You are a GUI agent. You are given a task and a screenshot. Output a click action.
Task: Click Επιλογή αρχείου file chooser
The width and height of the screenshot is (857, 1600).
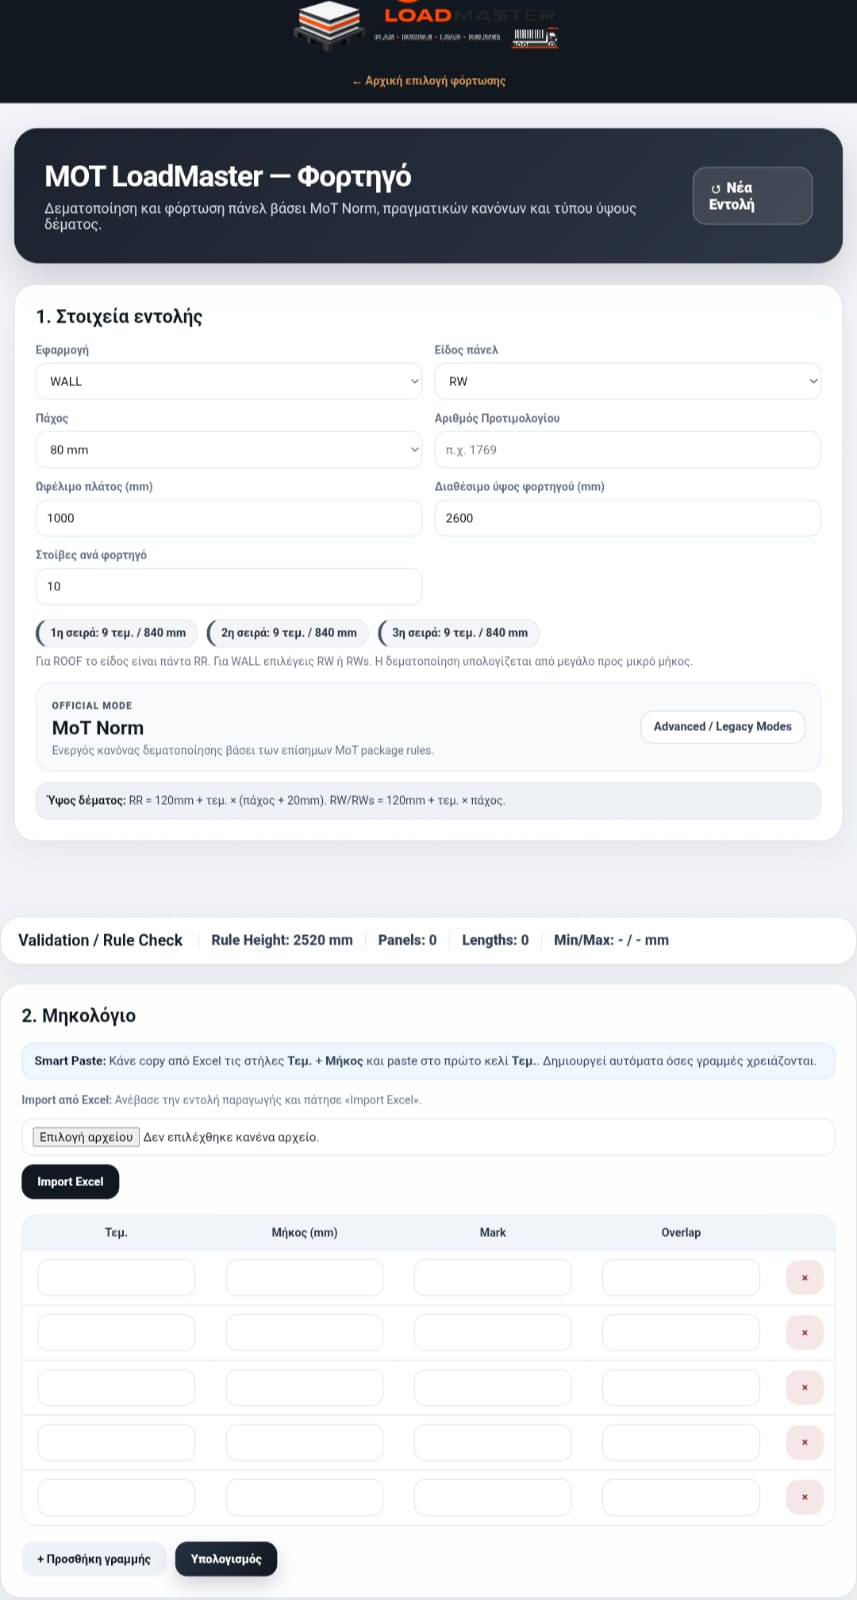click(86, 1137)
